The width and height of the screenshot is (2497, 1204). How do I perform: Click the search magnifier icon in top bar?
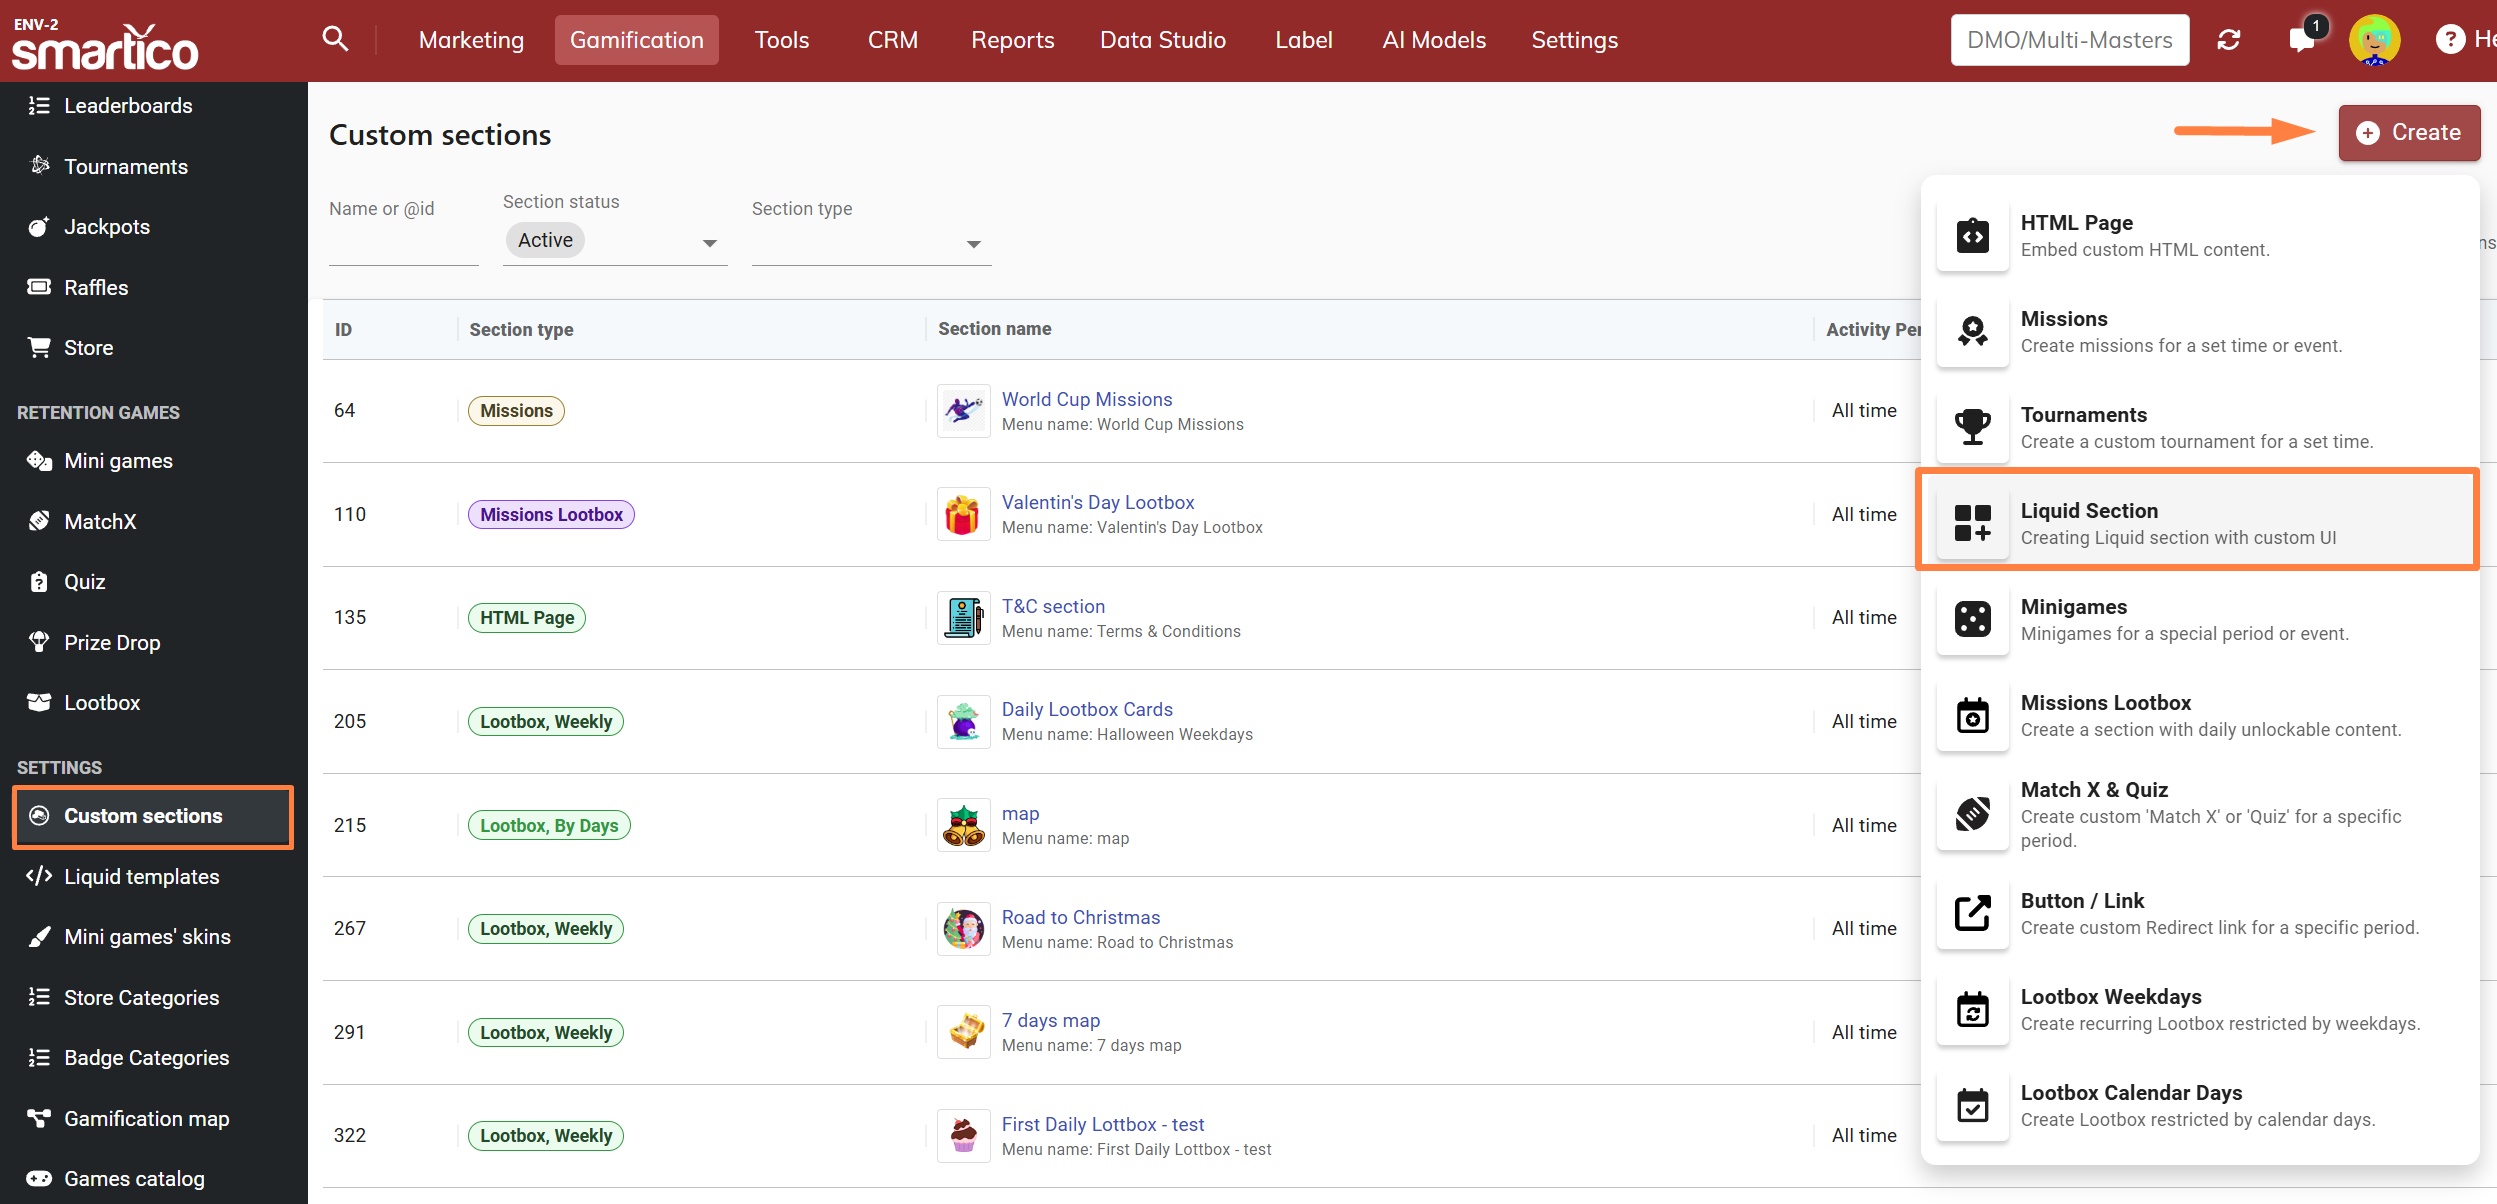[335, 39]
